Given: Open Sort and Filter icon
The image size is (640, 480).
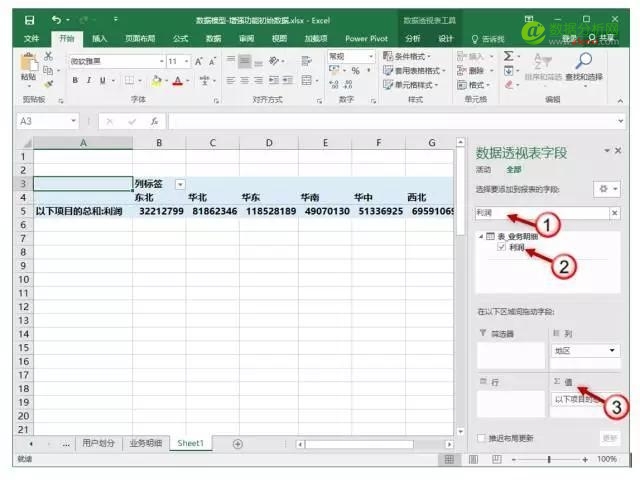Looking at the screenshot, I should [543, 61].
